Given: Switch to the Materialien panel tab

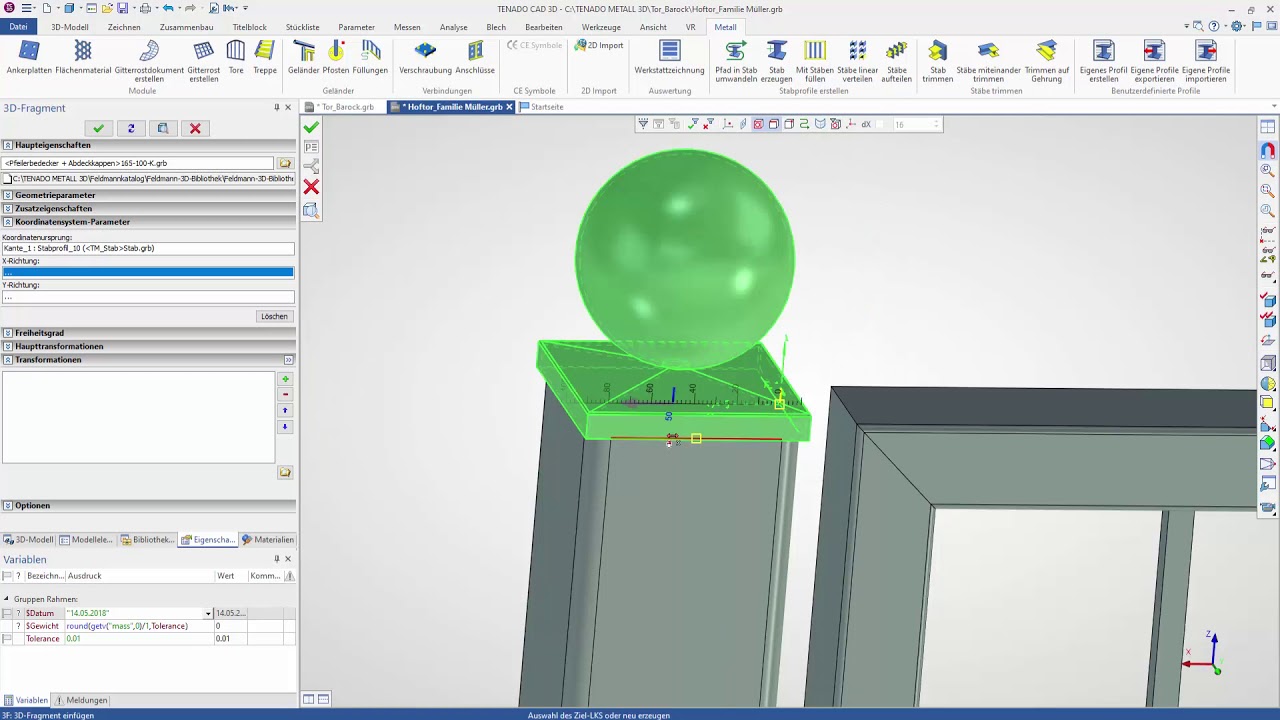Looking at the screenshot, I should click(268, 540).
